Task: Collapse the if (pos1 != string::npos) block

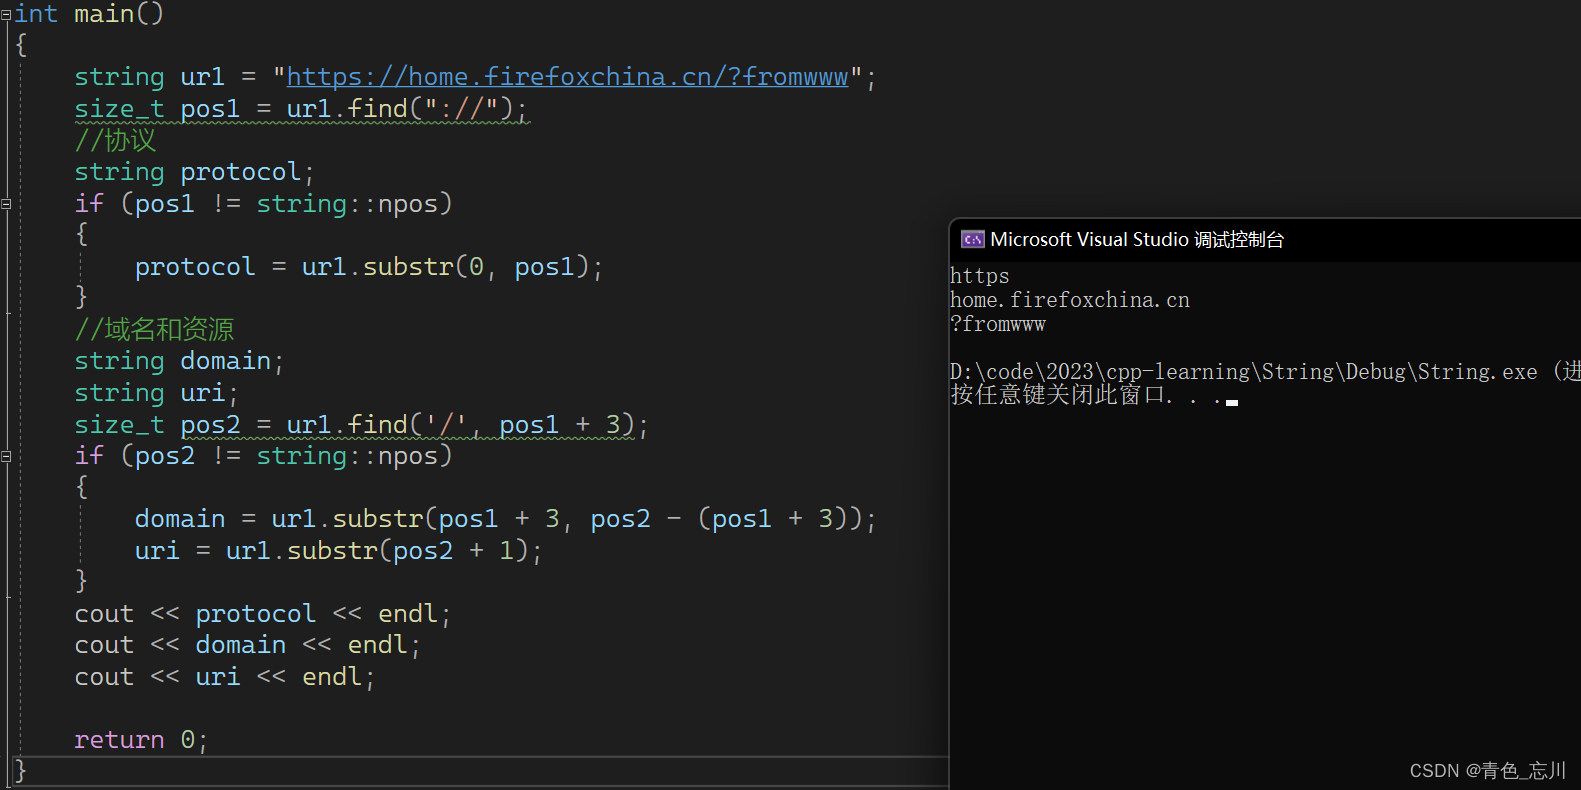Action: coord(6,204)
